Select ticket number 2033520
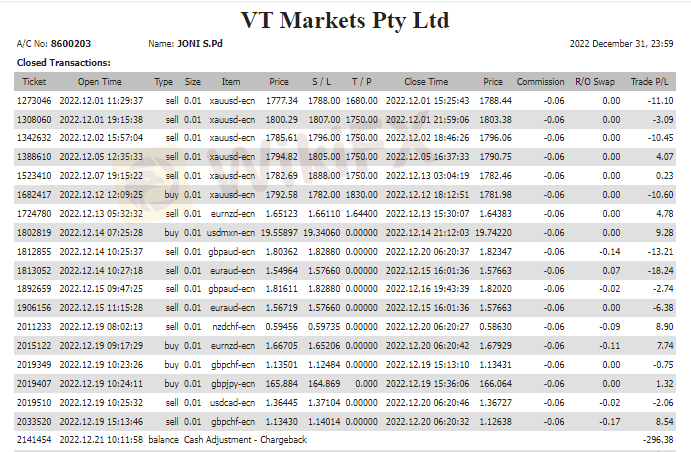The height and width of the screenshot is (452, 691). click(x=34, y=421)
